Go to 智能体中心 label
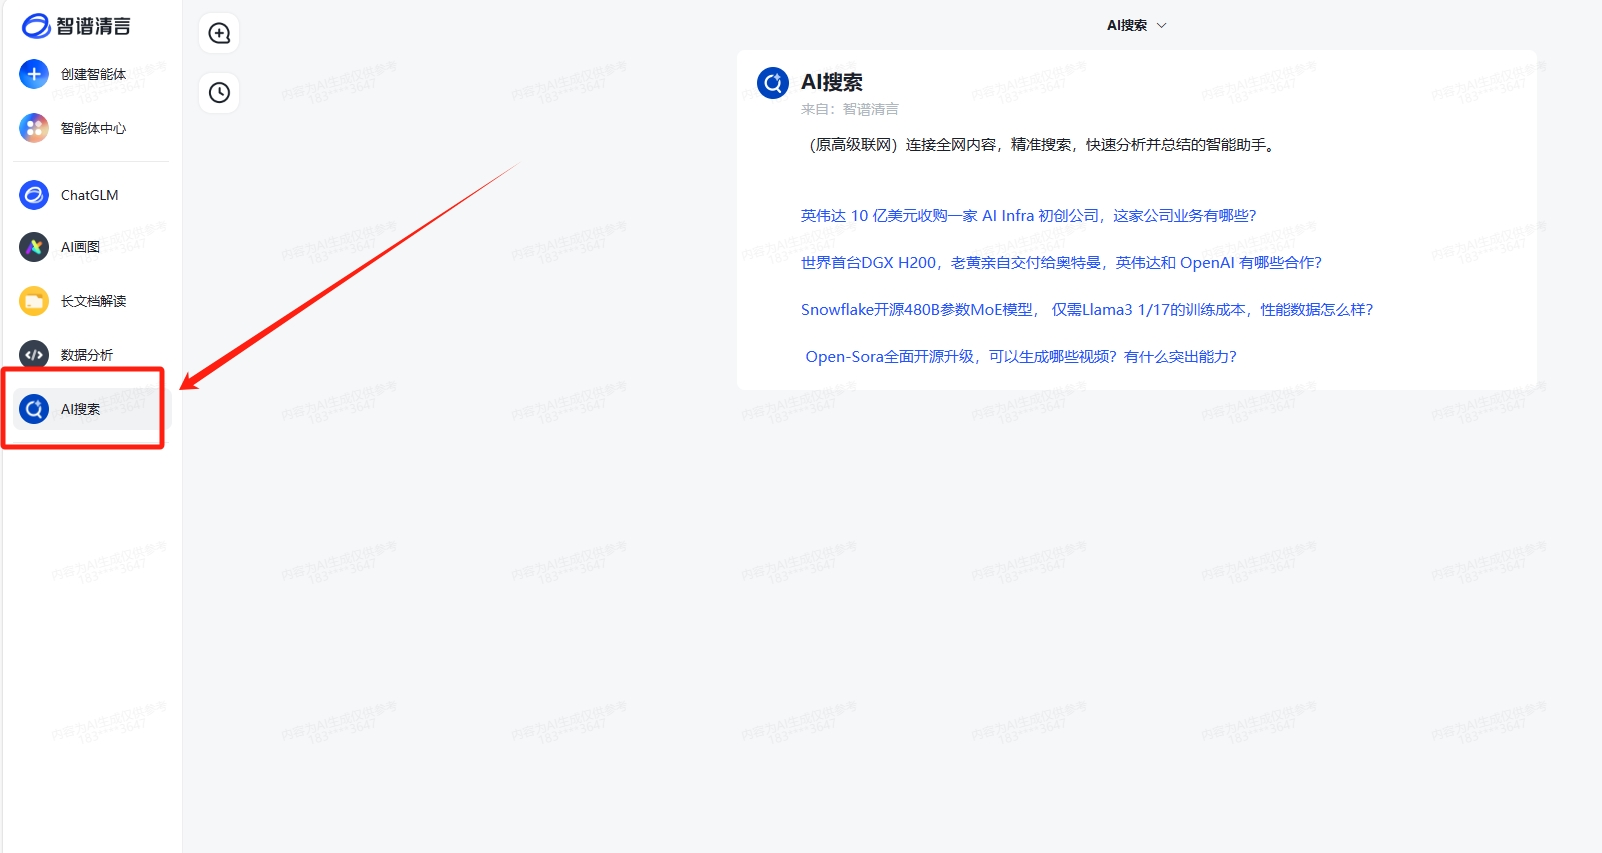The width and height of the screenshot is (1602, 853). tap(93, 128)
